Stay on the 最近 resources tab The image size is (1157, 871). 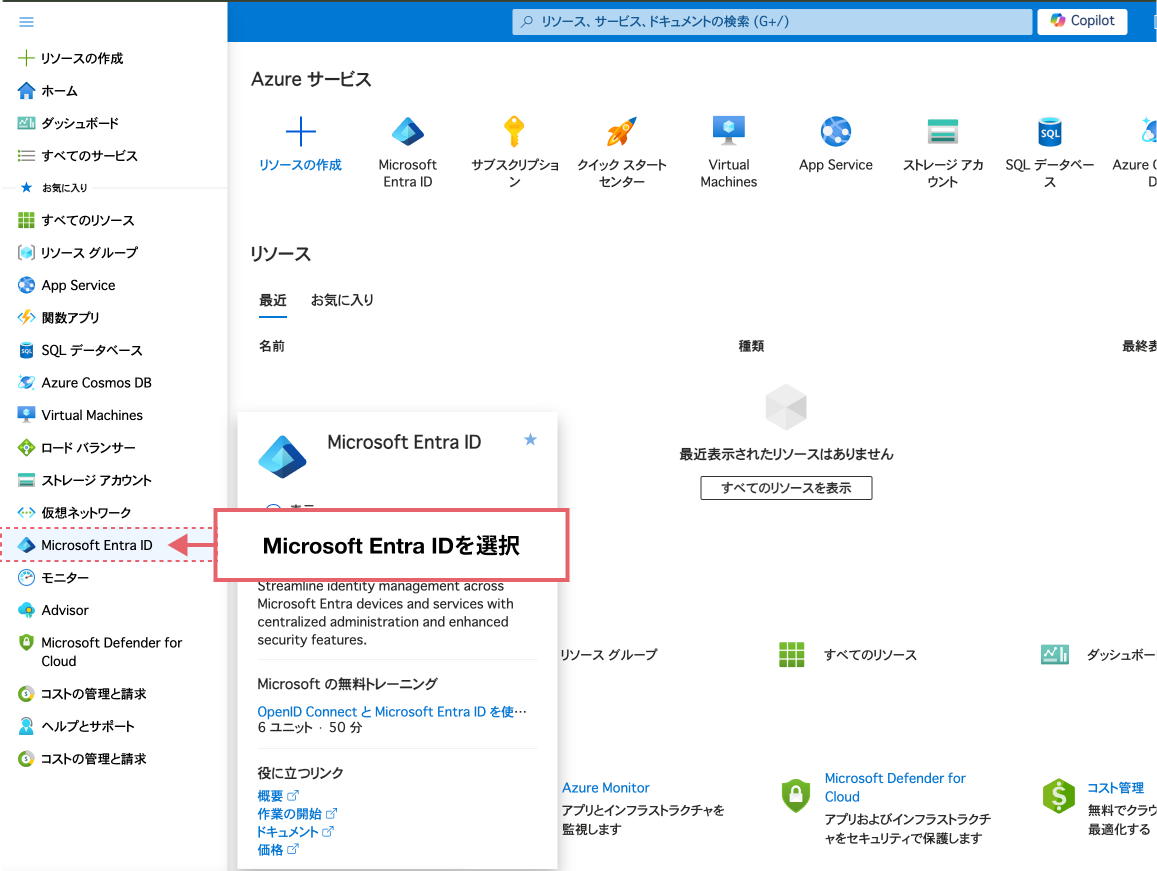pyautogui.click(x=273, y=300)
